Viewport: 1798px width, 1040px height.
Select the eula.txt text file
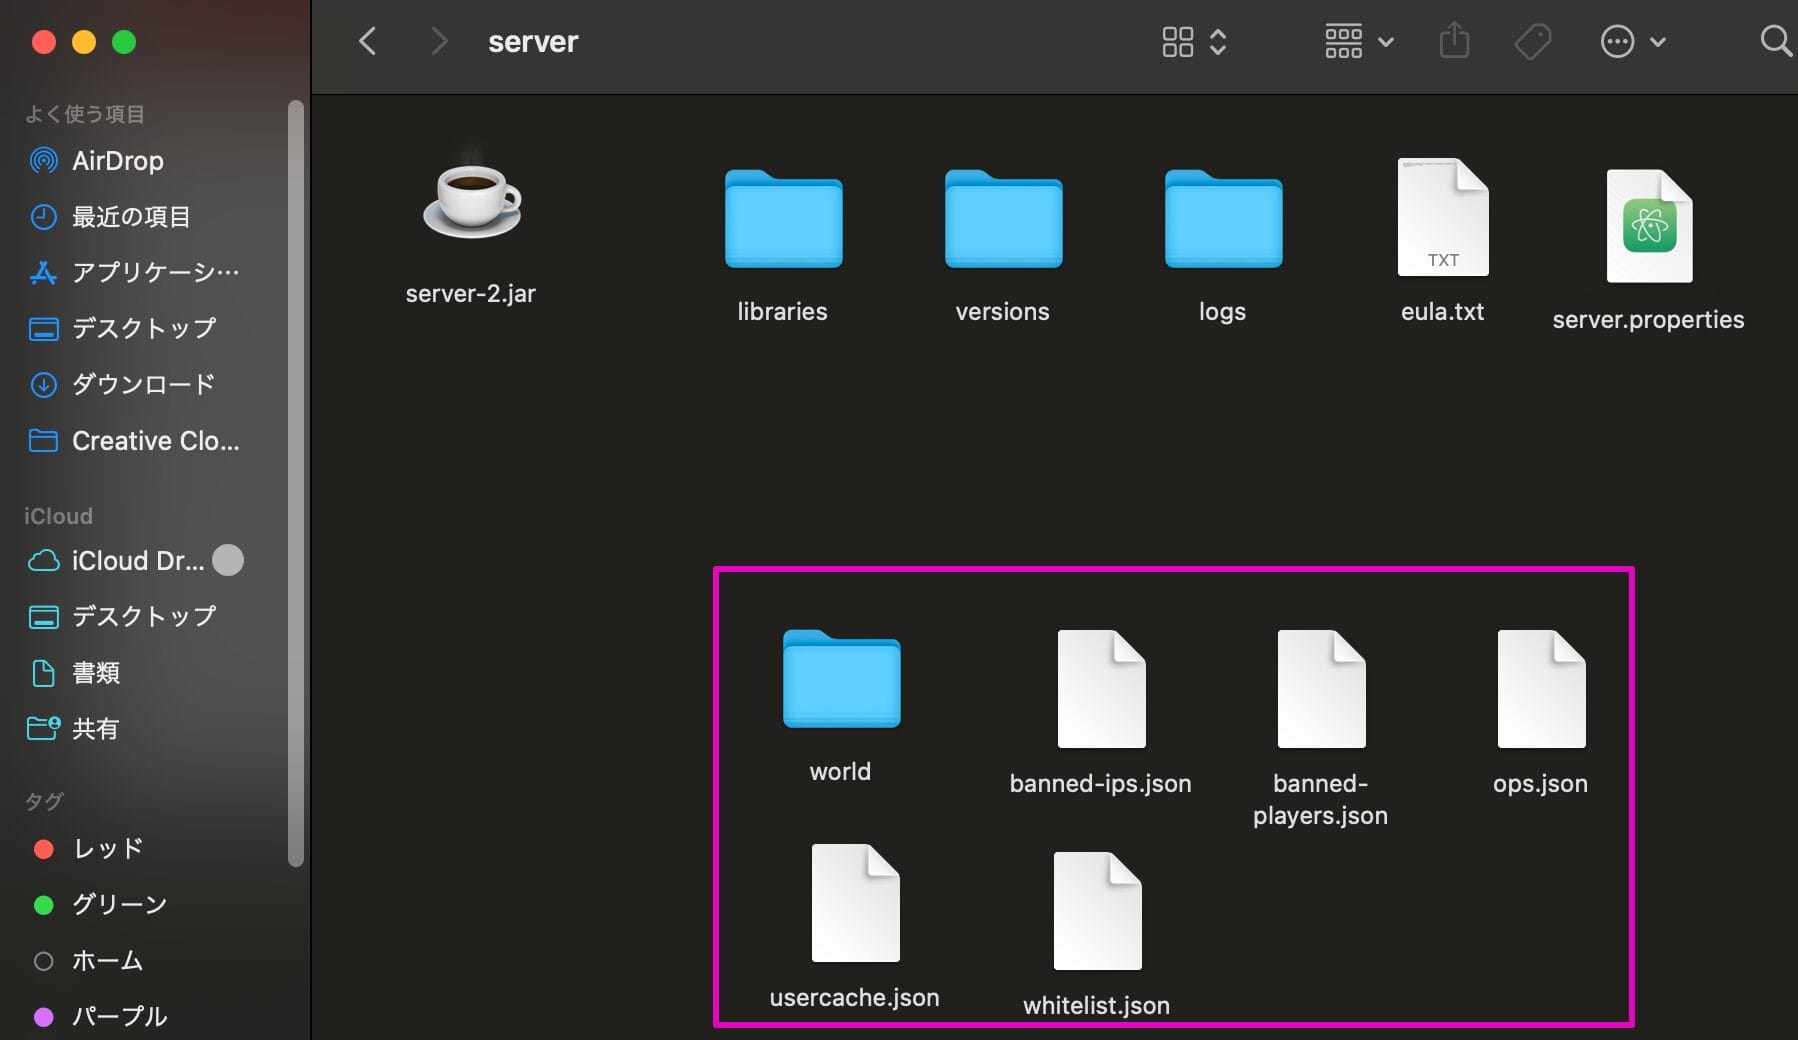1442,218
